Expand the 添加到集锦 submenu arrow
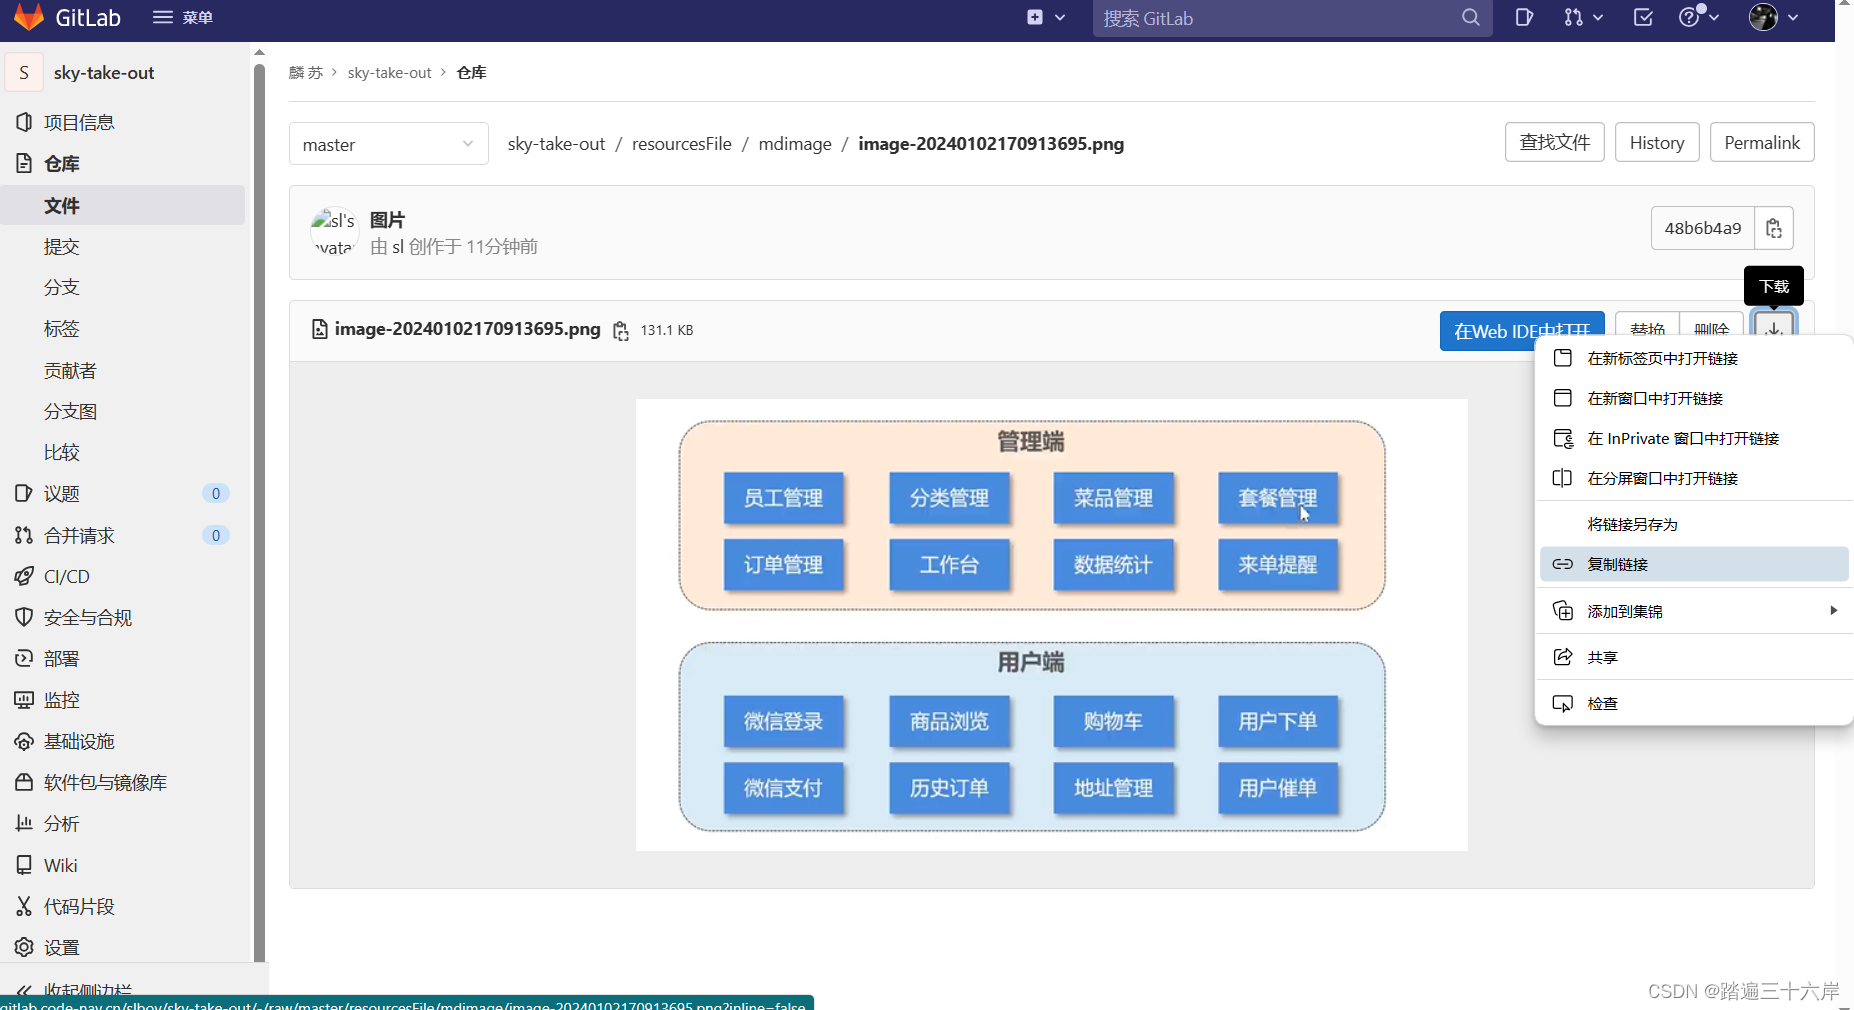1854x1010 pixels. 1833,610
